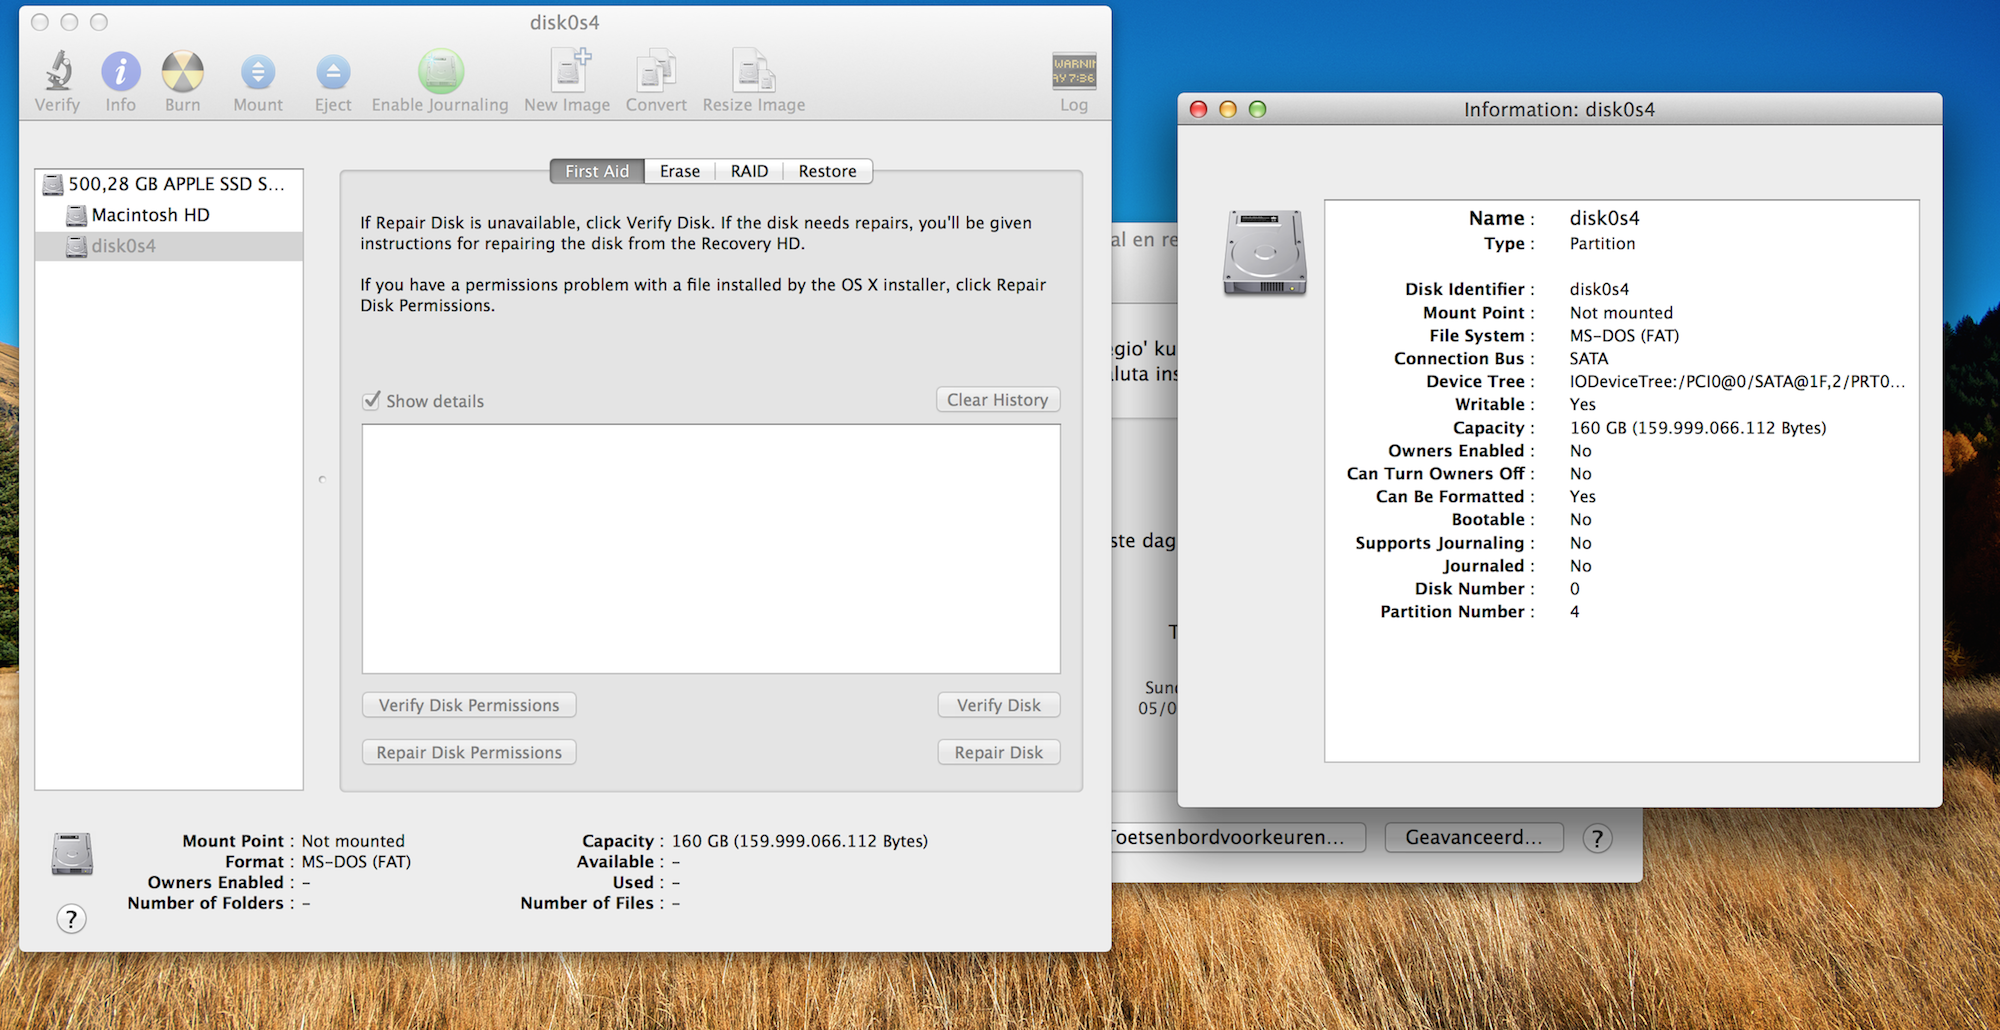Select the disk0s4 partition in sidebar
This screenshot has height=1030, width=2000.
(x=169, y=246)
